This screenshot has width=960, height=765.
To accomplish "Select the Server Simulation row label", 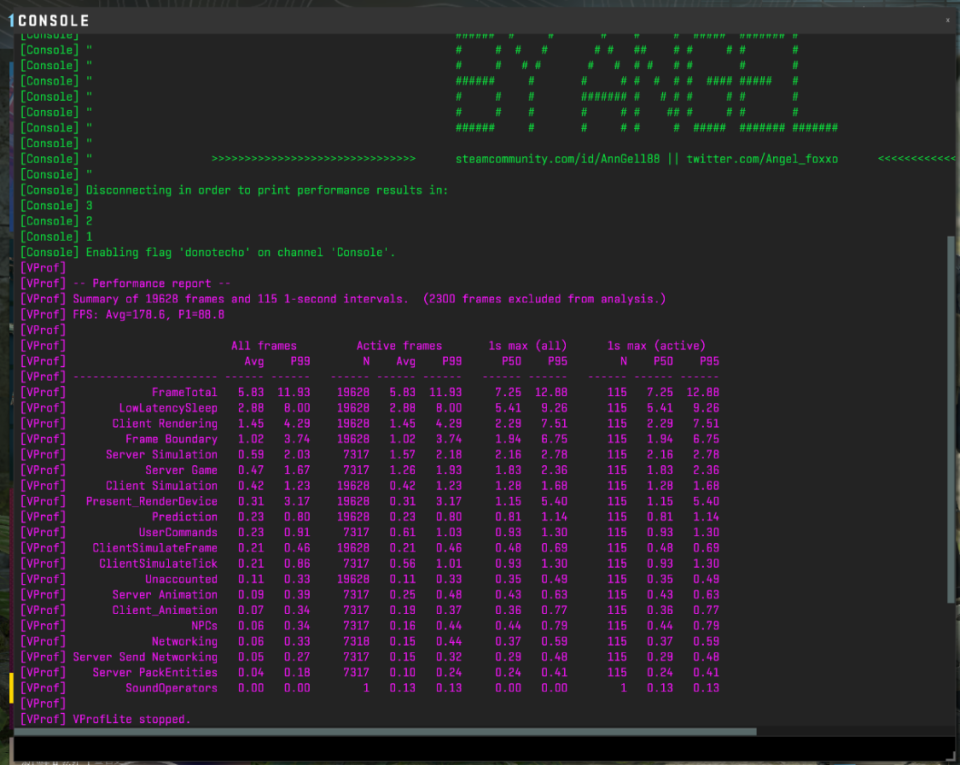I will pos(162,455).
